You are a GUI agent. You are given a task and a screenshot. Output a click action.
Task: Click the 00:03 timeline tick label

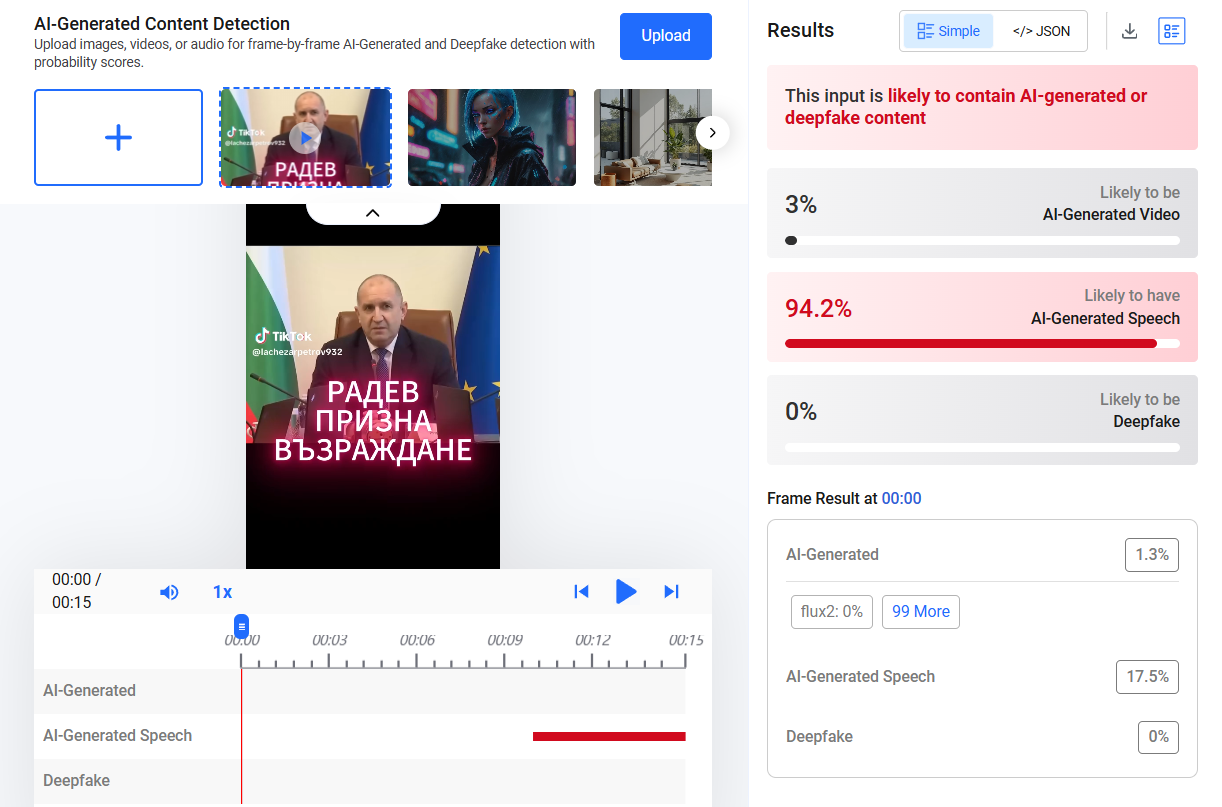click(329, 640)
